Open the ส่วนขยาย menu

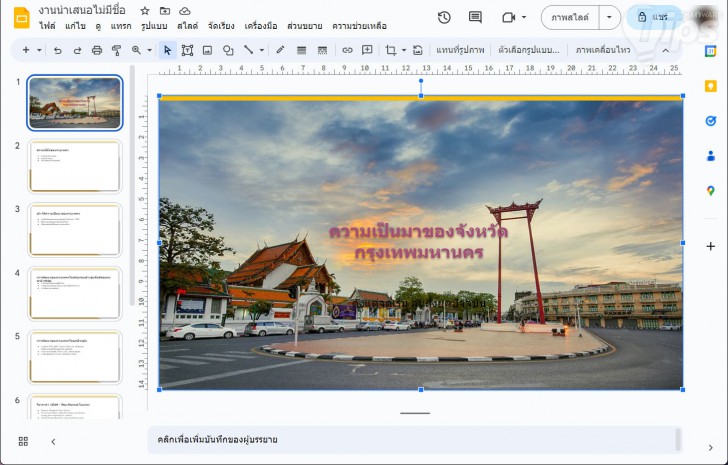coord(305,26)
